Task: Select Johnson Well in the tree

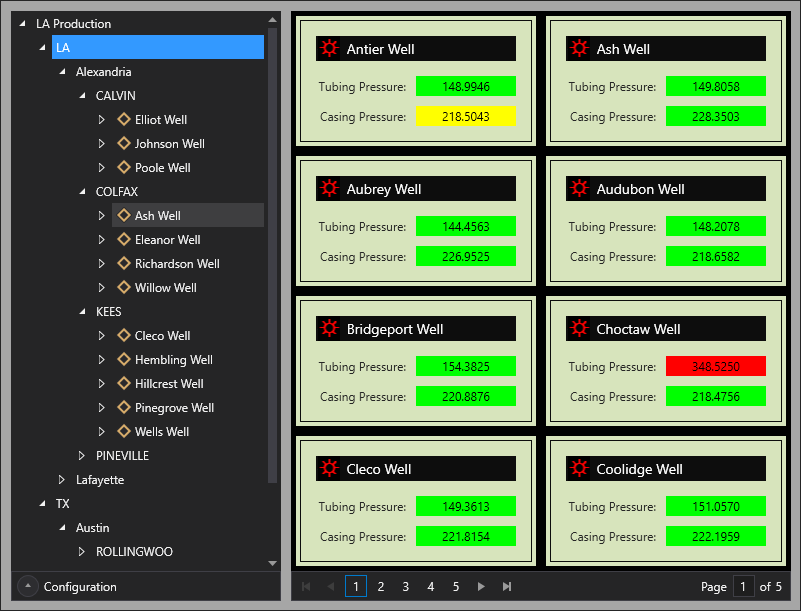Action: point(170,144)
